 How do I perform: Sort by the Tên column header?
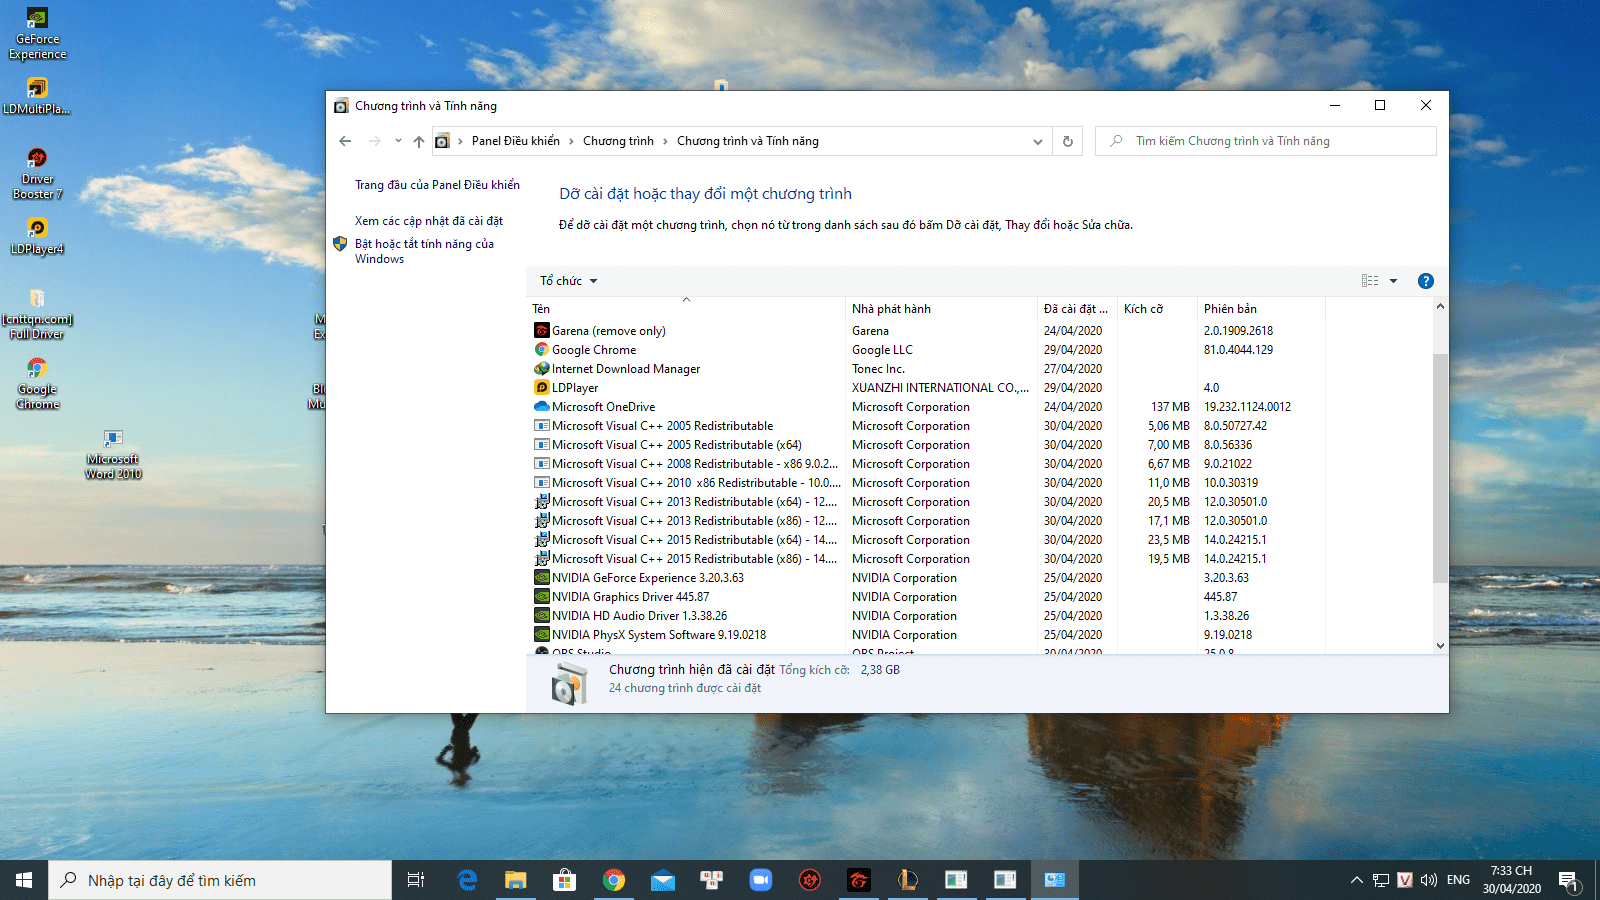(687, 308)
